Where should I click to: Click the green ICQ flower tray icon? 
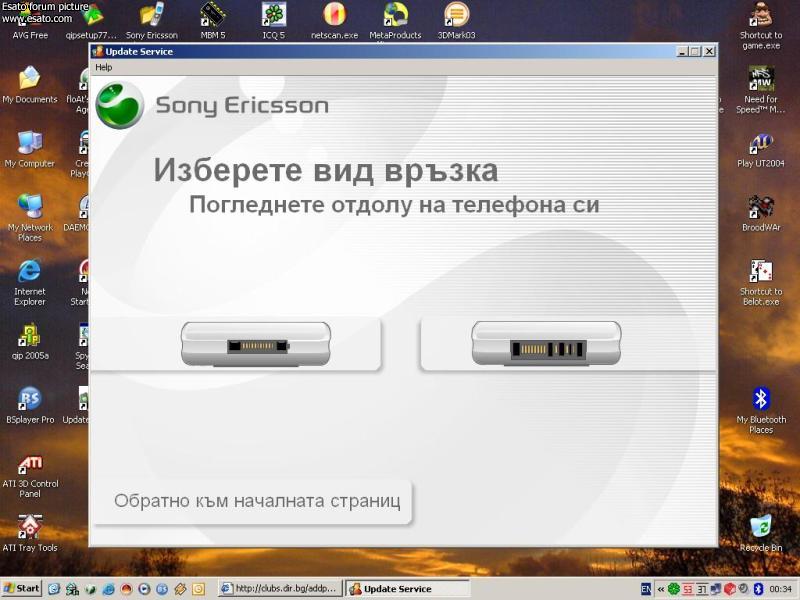coord(673,589)
